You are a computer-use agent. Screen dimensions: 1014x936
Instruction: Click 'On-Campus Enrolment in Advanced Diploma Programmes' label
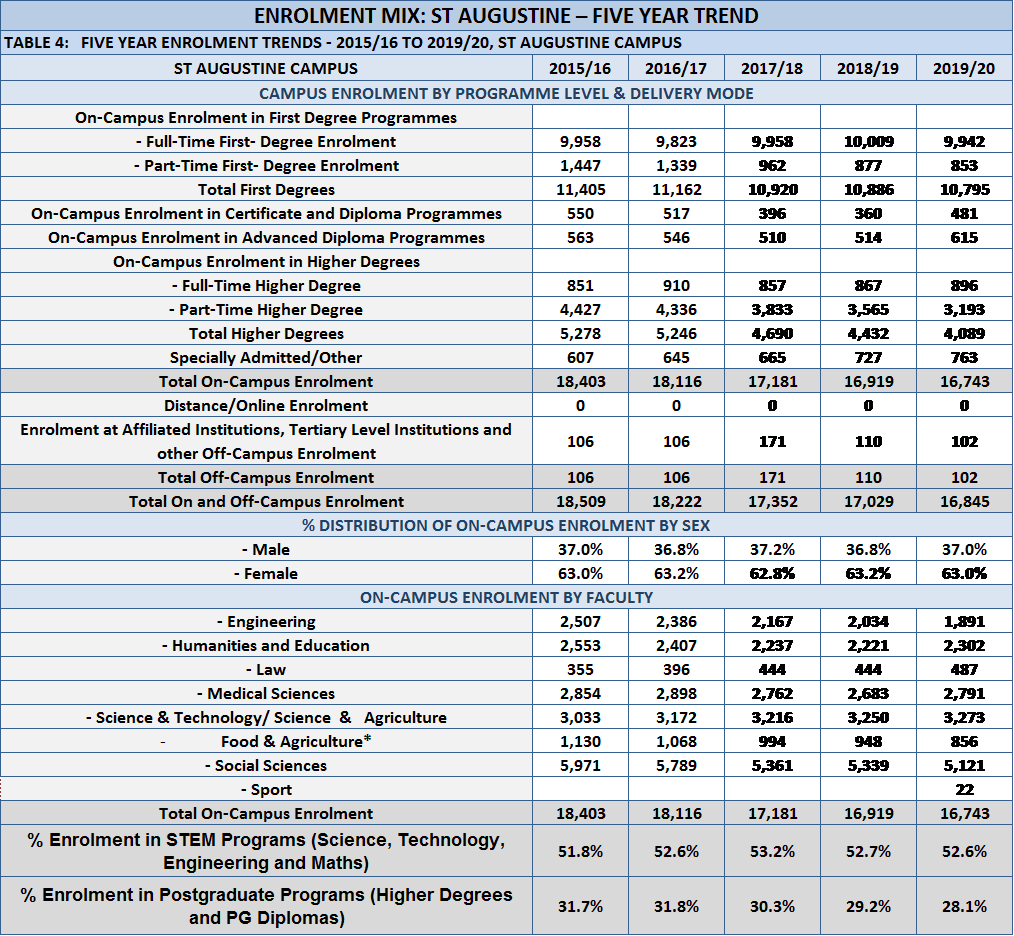click(266, 237)
